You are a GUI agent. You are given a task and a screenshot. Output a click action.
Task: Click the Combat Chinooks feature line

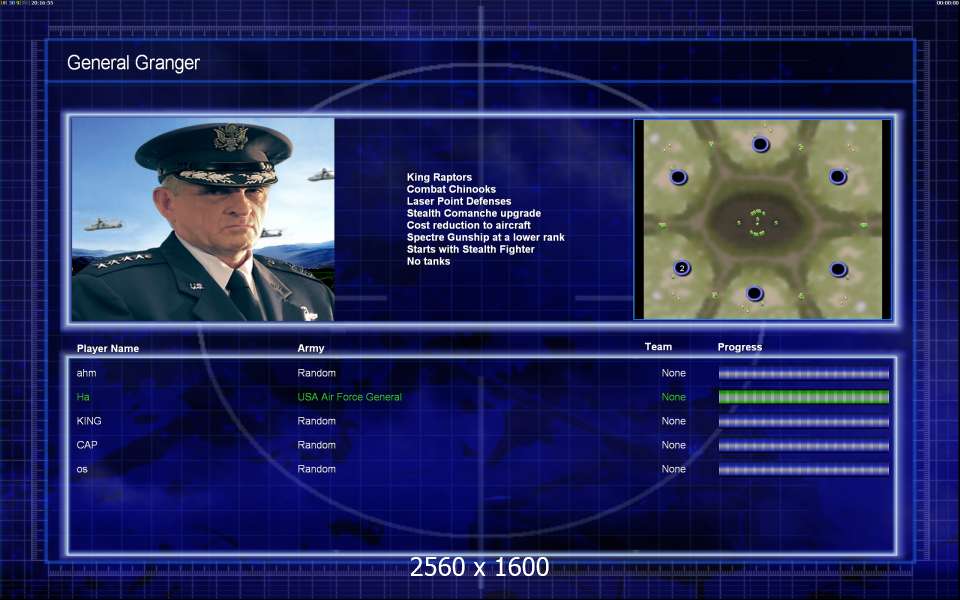pos(451,189)
